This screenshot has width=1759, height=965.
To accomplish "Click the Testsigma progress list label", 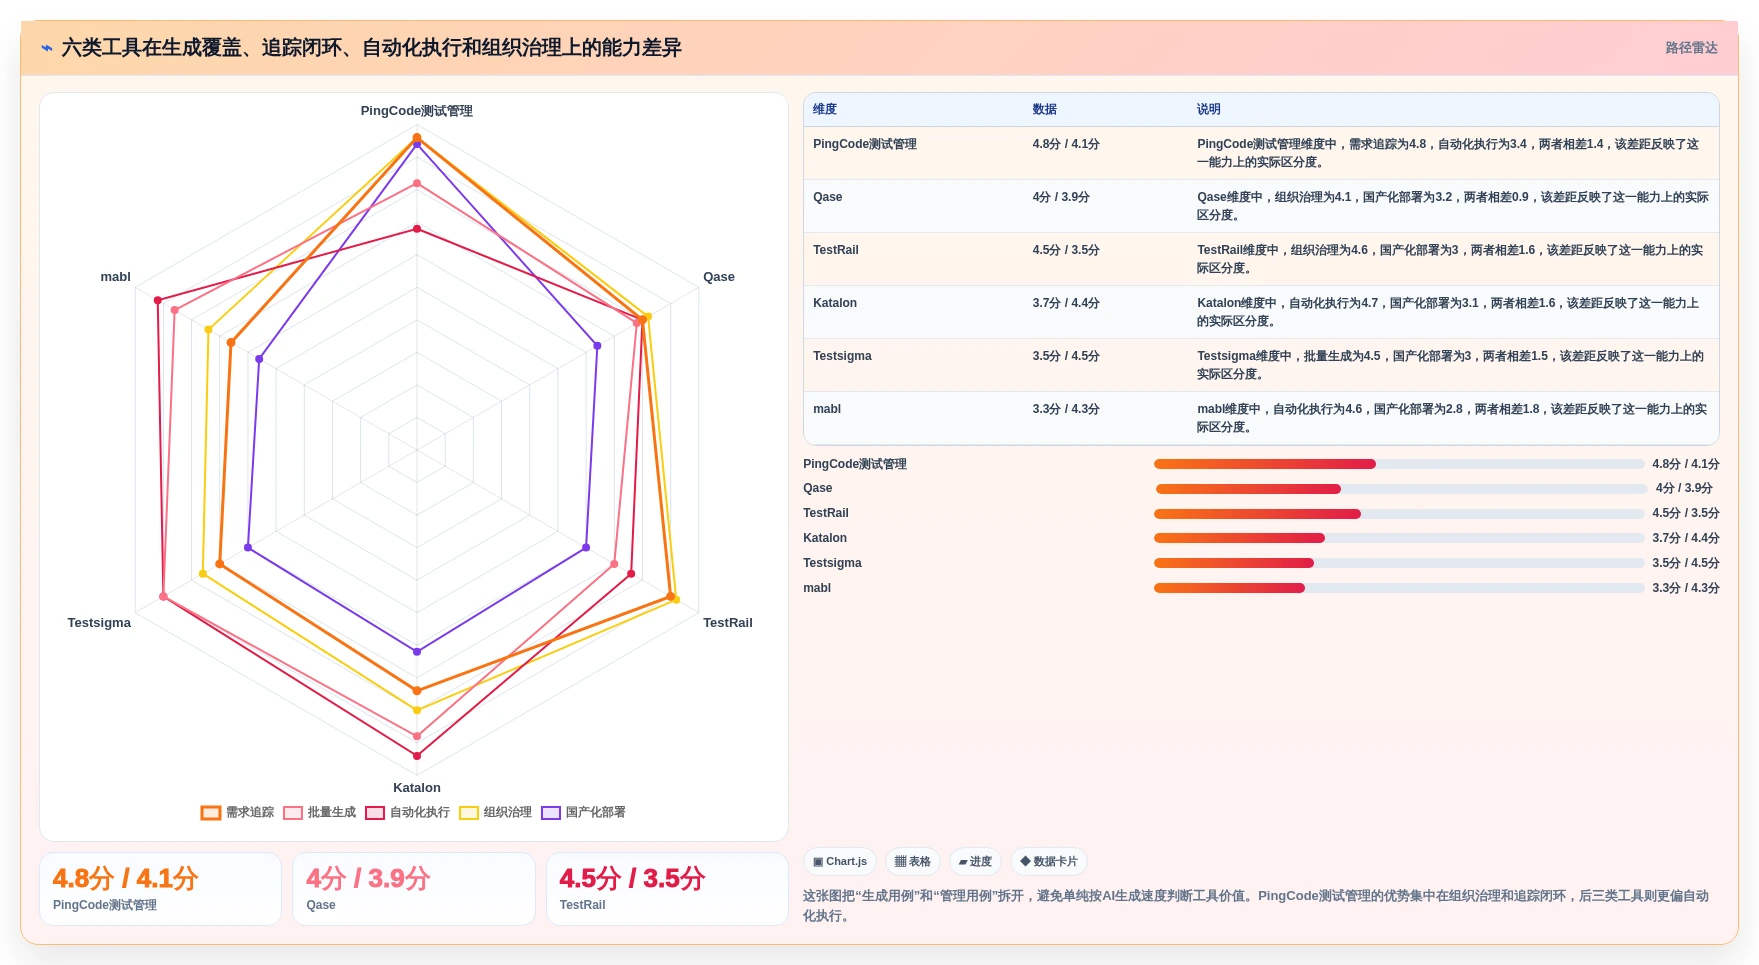I will (832, 563).
